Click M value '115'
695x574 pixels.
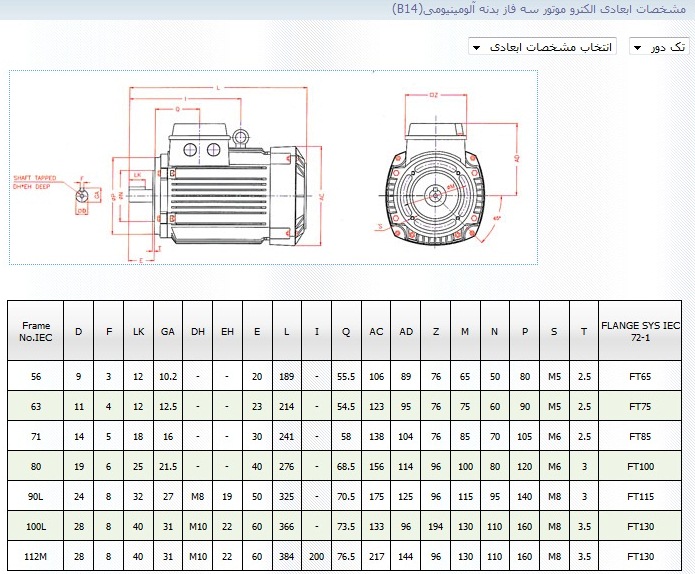(x=465, y=496)
